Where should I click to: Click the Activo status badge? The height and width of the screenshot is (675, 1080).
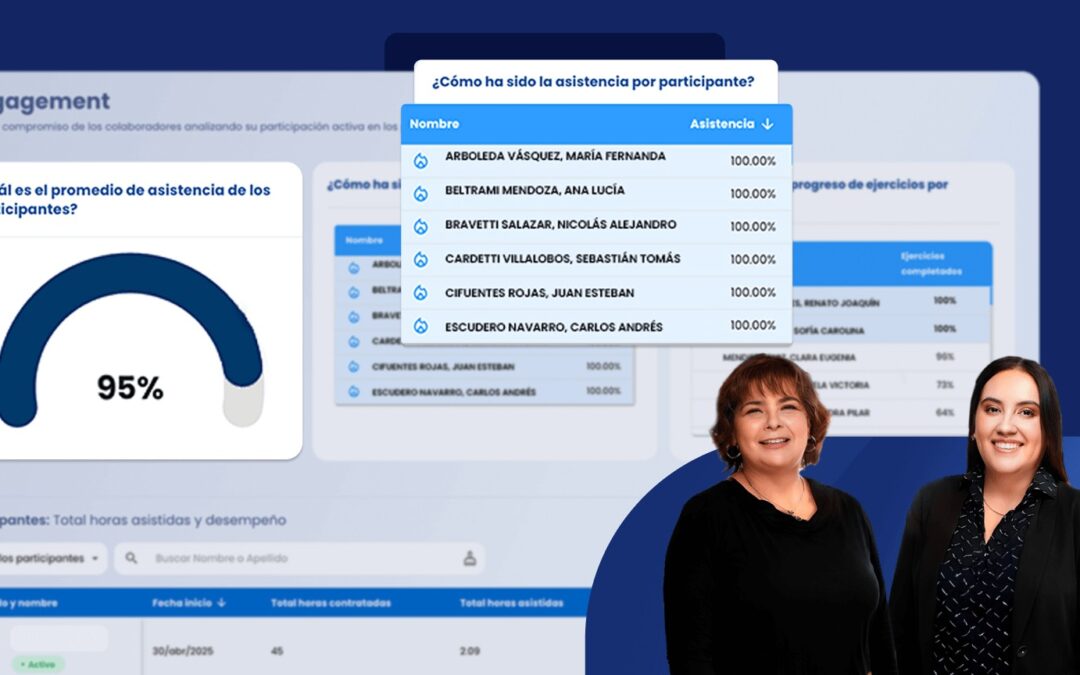click(39, 665)
